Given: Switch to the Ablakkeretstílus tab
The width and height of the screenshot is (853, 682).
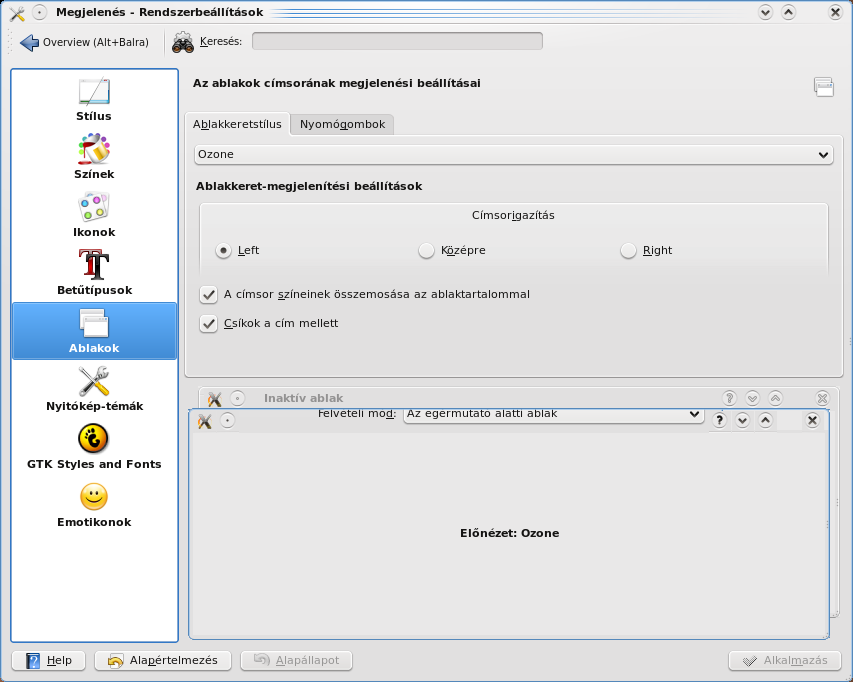Looking at the screenshot, I should coord(237,124).
